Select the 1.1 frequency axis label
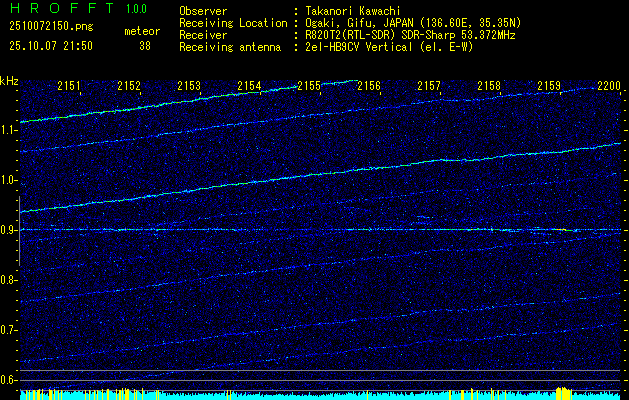 coord(9,129)
